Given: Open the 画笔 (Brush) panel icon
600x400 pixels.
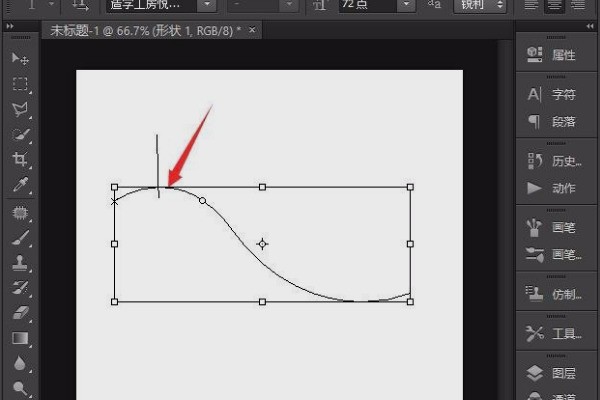Looking at the screenshot, I should 534,227.
